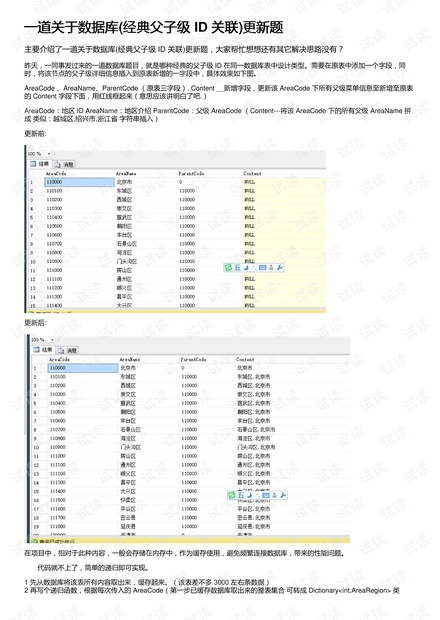Click AreaCode 111300 in the before-update grid
The width and height of the screenshot is (440, 620).
click(x=54, y=297)
